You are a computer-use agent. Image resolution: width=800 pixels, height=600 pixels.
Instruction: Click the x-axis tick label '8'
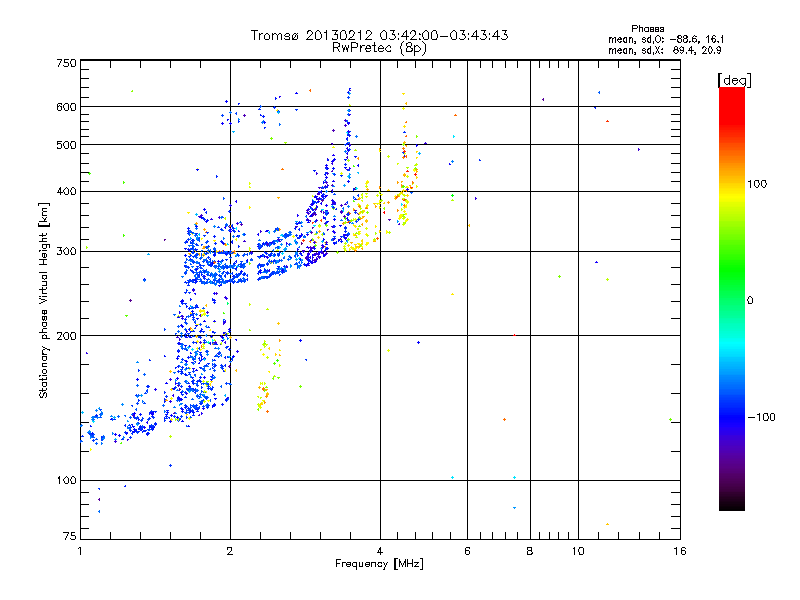pos(530,551)
